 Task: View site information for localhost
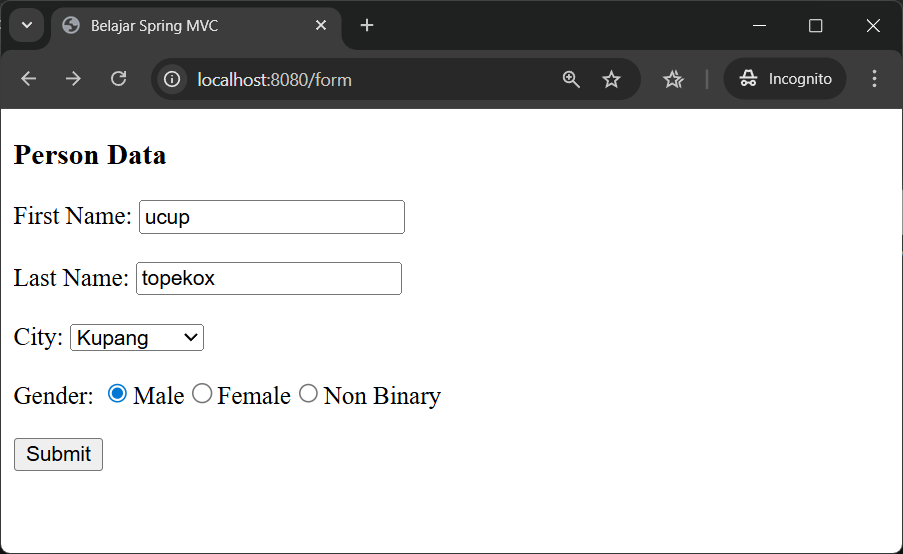click(172, 79)
